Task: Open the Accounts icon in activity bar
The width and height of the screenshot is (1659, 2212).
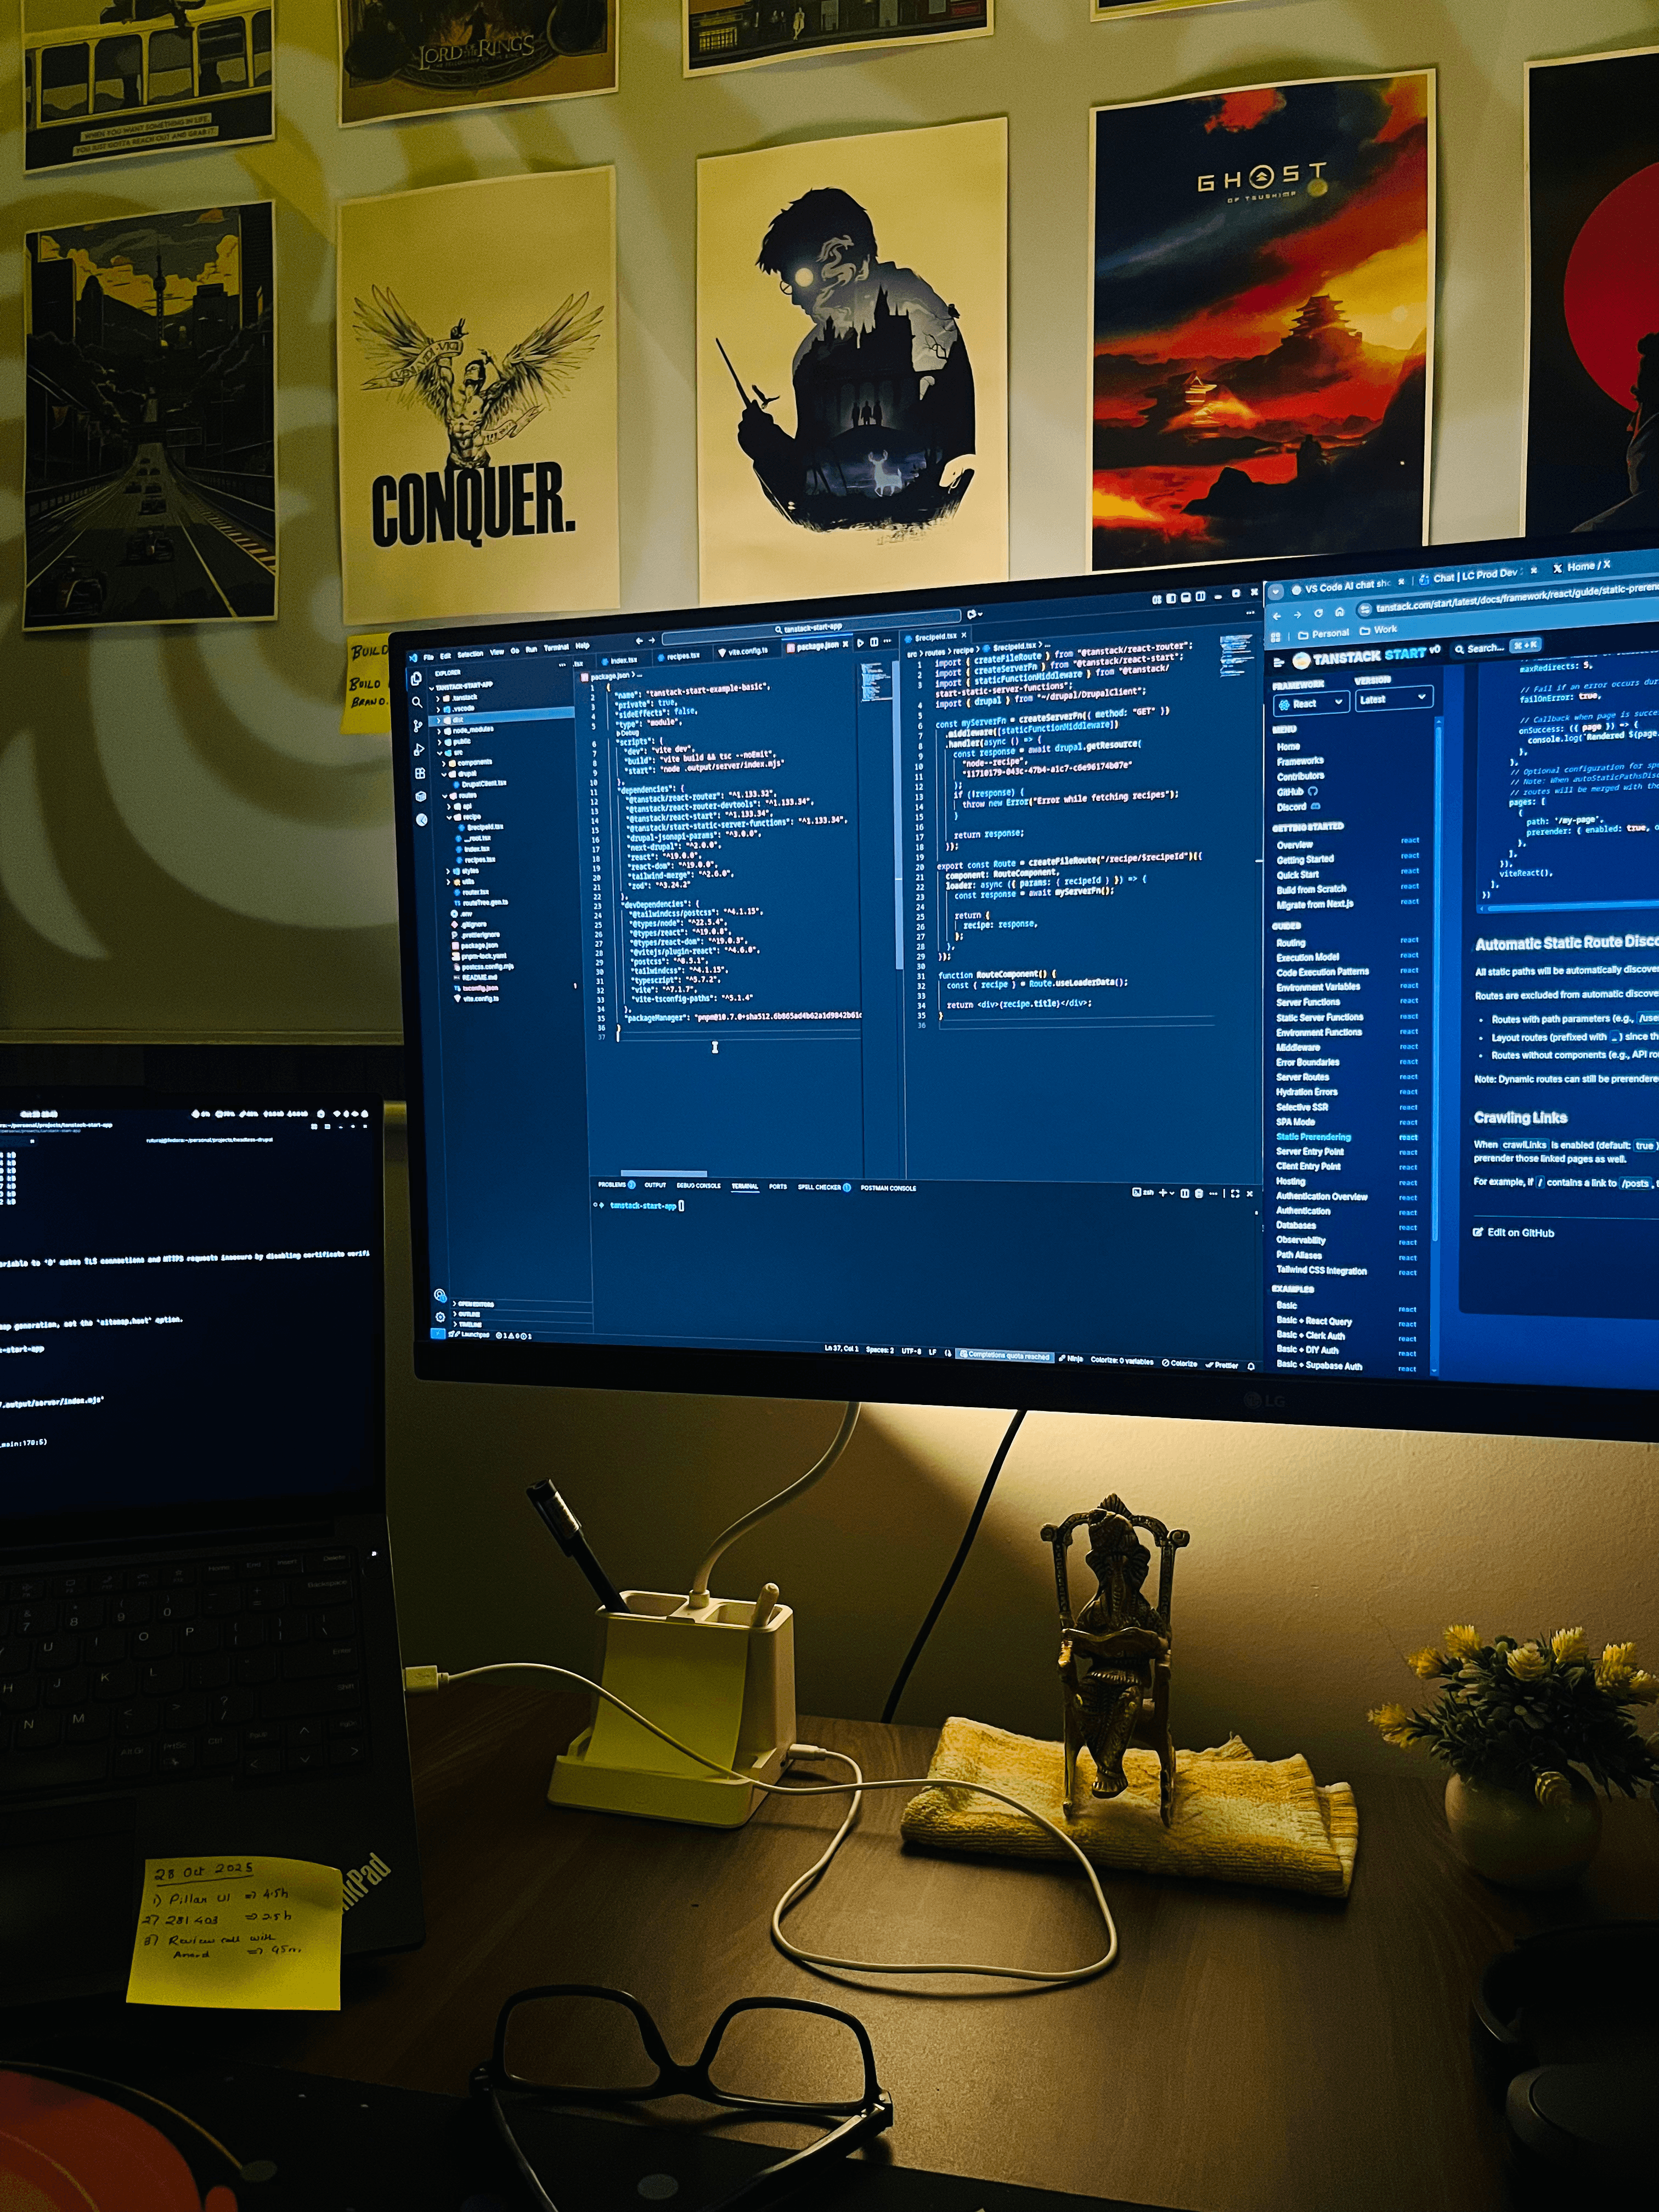Action: (439, 1295)
